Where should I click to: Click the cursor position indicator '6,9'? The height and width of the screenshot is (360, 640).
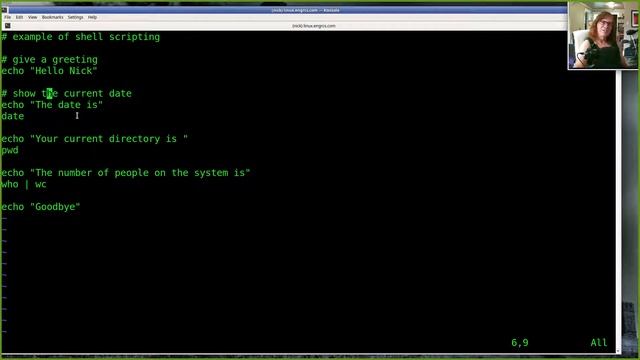pyautogui.click(x=520, y=342)
